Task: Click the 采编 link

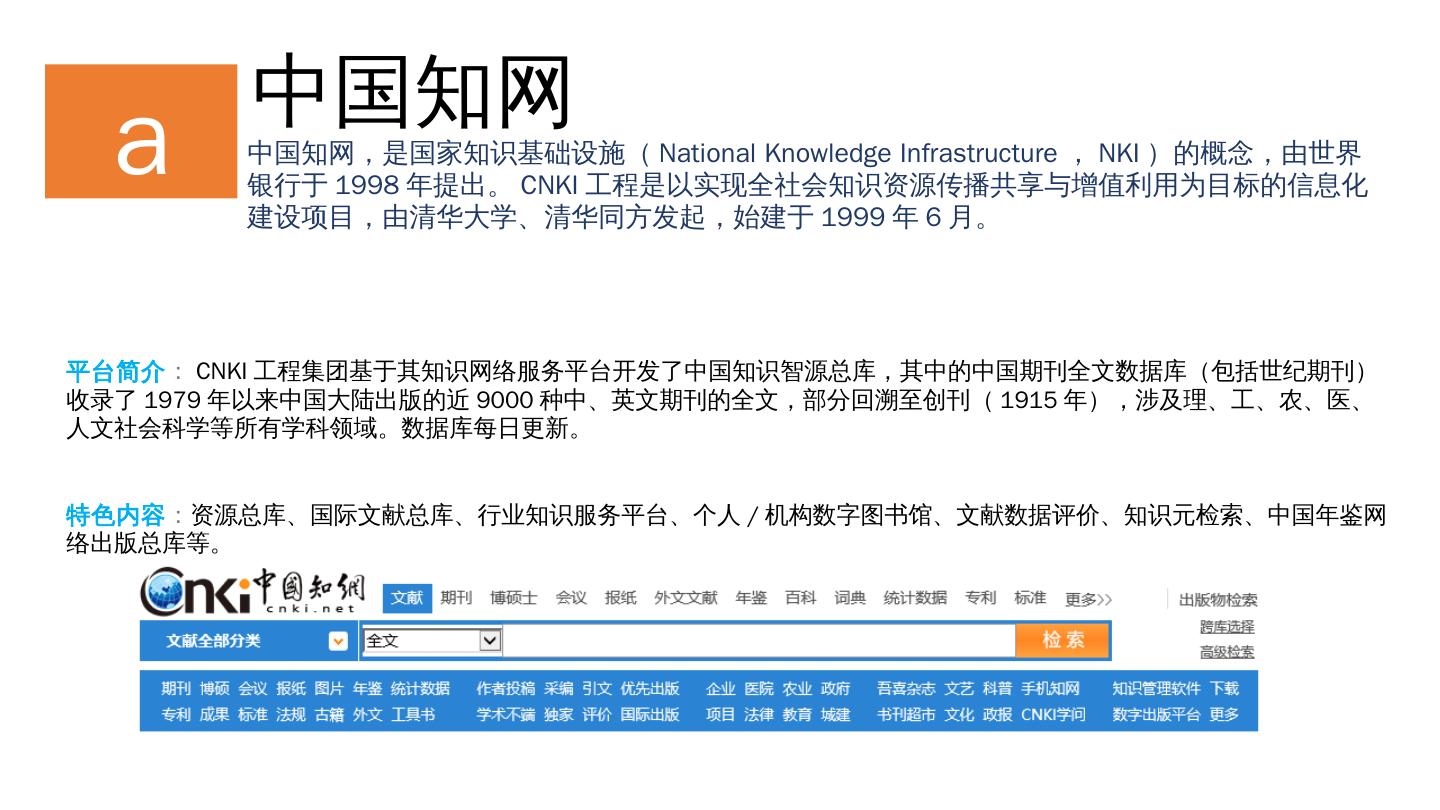Action: (x=559, y=688)
